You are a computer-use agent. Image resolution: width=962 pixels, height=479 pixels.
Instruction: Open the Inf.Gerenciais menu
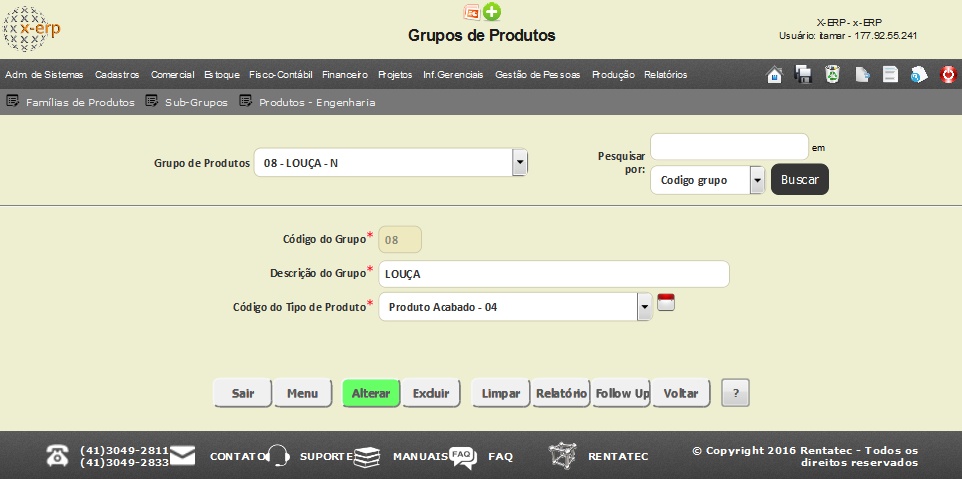tap(453, 75)
